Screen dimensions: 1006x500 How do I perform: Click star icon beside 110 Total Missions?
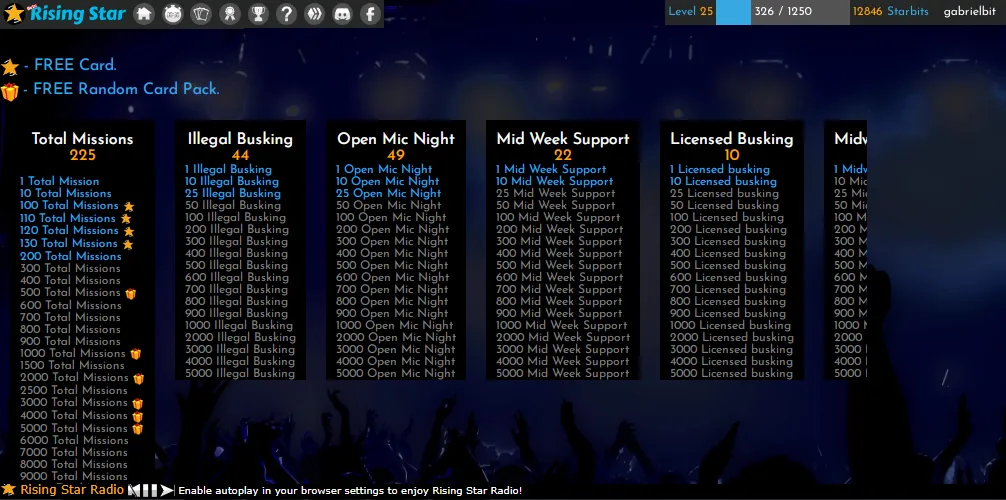pyautogui.click(x=126, y=219)
